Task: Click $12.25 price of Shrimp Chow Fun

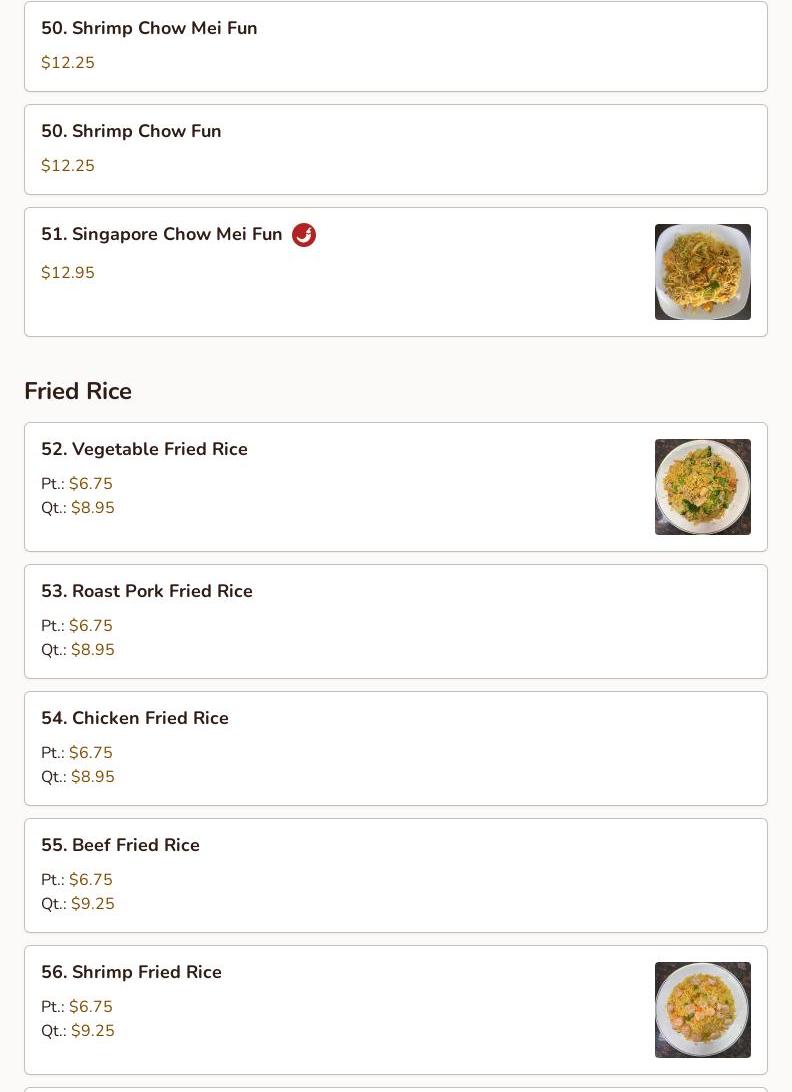Action: (x=68, y=166)
